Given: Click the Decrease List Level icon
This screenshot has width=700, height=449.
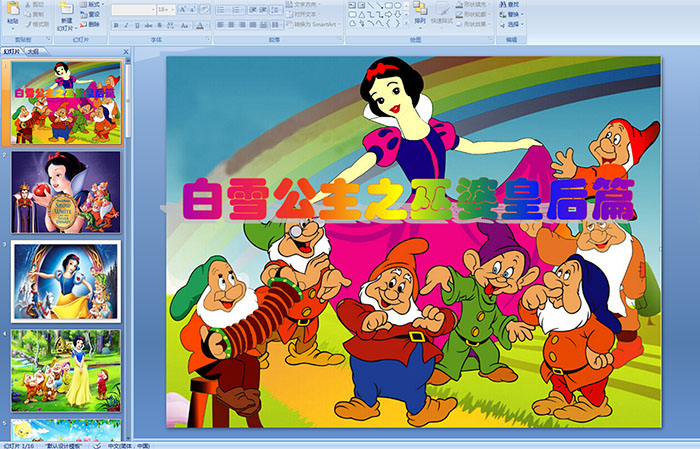Looking at the screenshot, I should point(253,10).
